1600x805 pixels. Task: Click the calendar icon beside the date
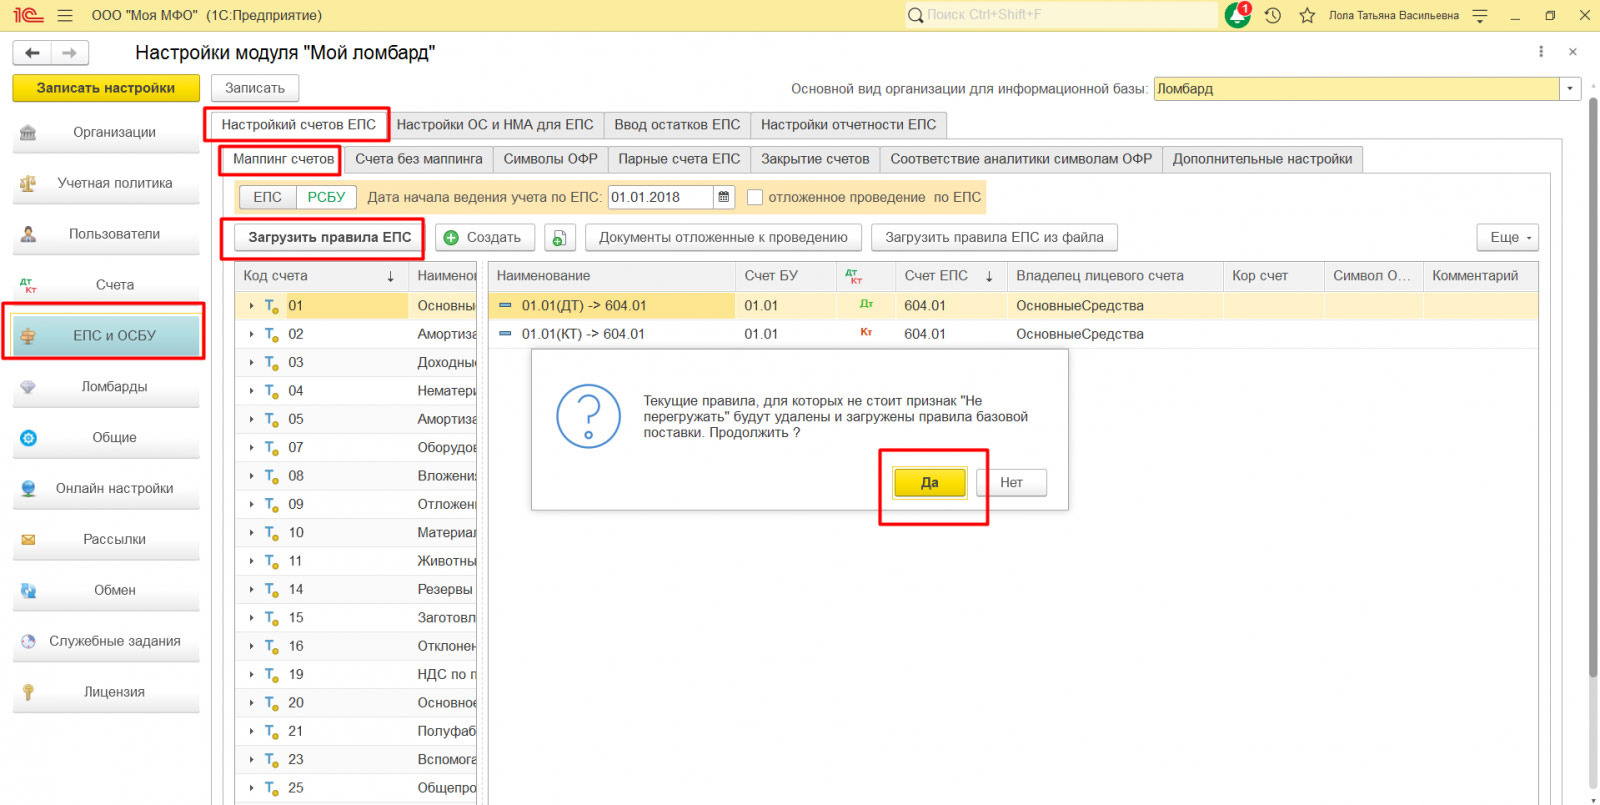click(x=724, y=197)
